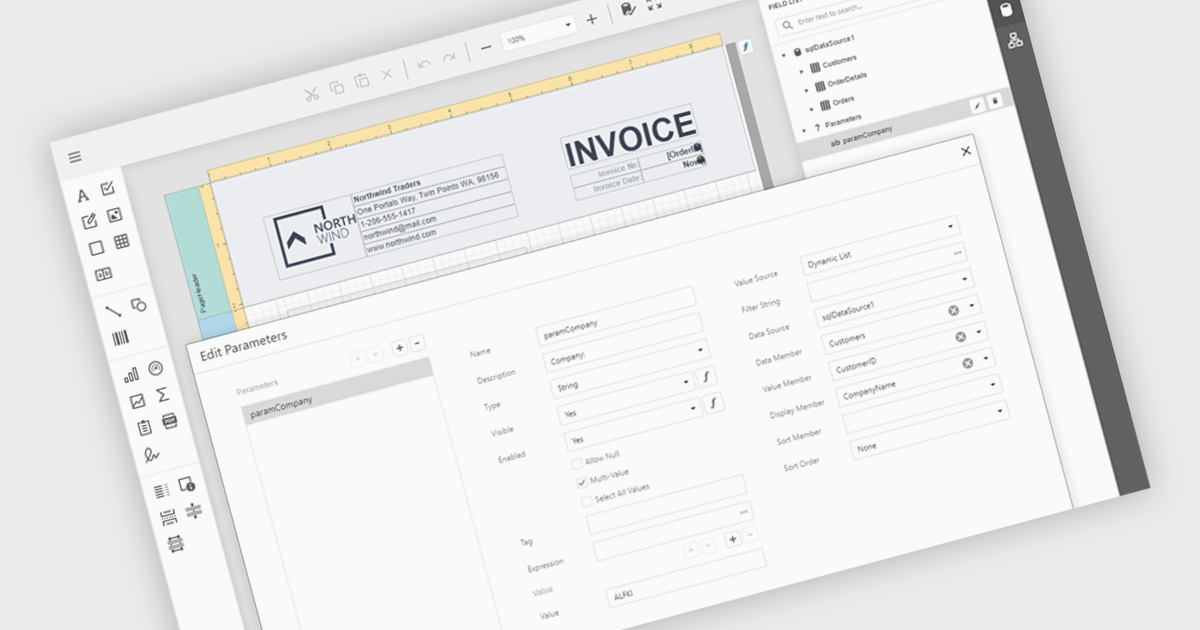The height and width of the screenshot is (630, 1200).
Task: Select the Line control in toolbox
Action: (x=114, y=310)
